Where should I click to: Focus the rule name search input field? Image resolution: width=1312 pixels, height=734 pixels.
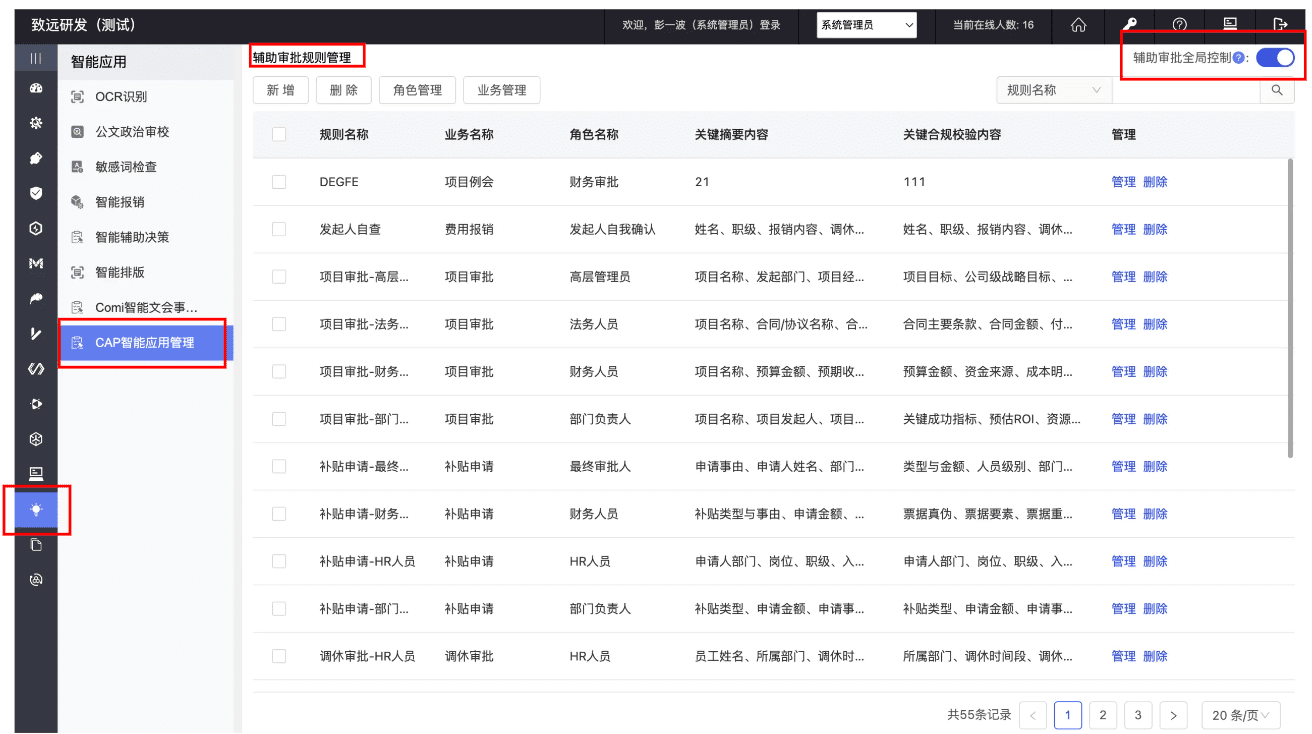(x=1186, y=90)
